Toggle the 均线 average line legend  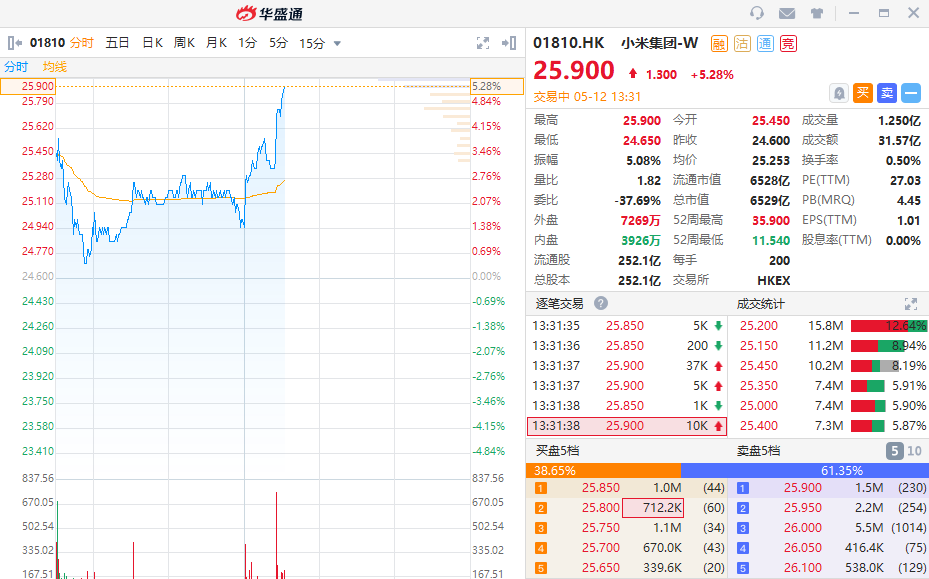[55, 67]
